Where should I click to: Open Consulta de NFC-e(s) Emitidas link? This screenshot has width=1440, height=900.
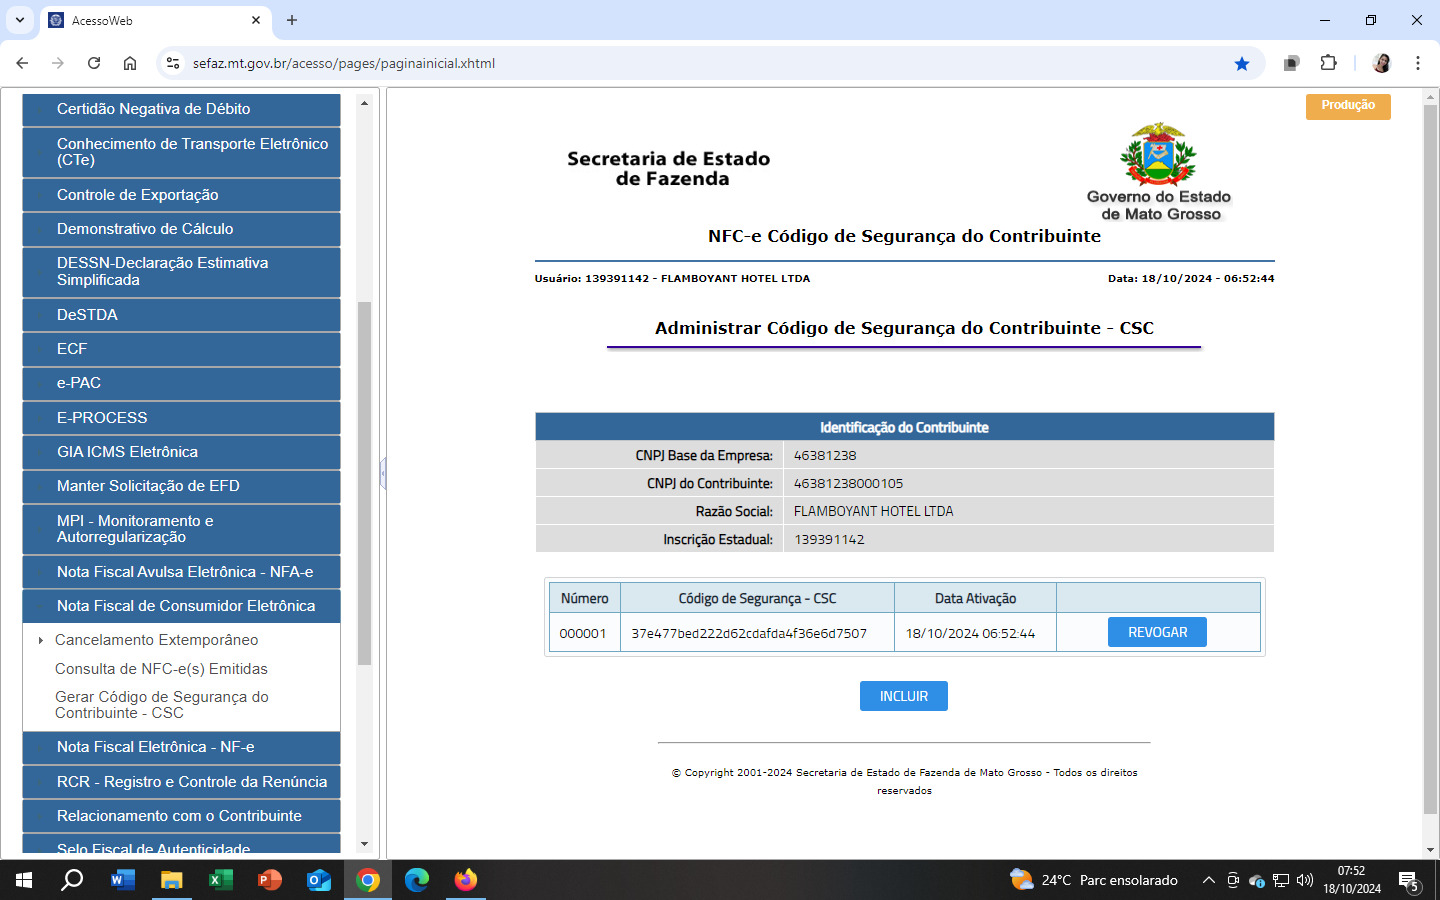161,669
